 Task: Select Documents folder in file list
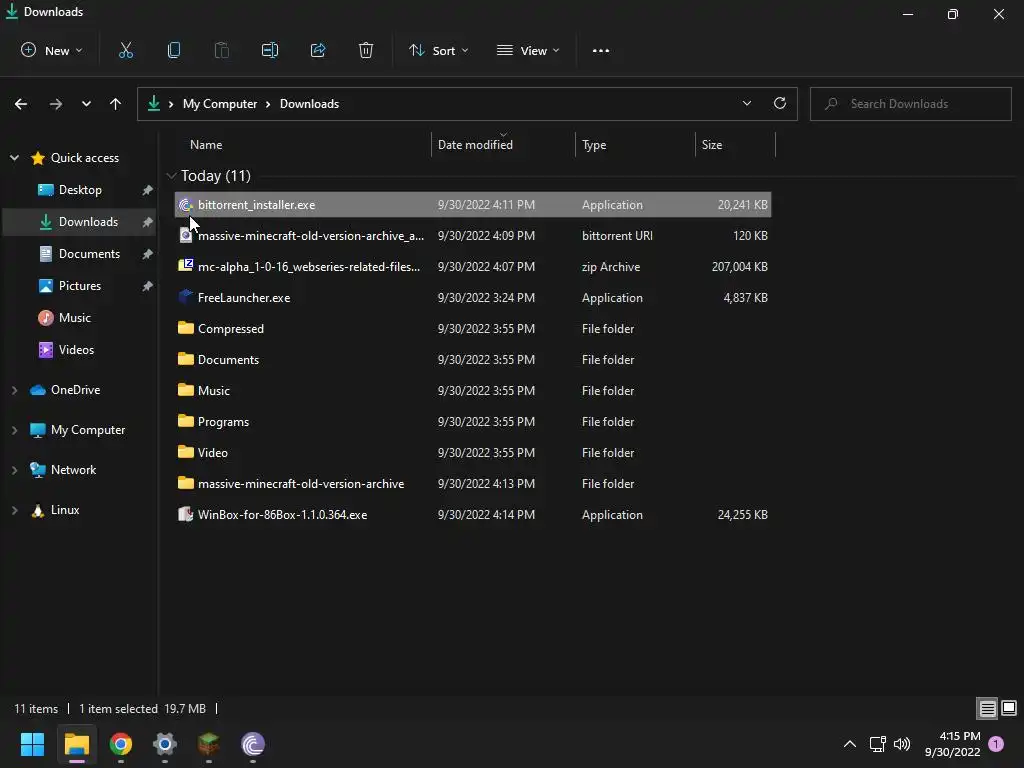[x=473, y=360]
